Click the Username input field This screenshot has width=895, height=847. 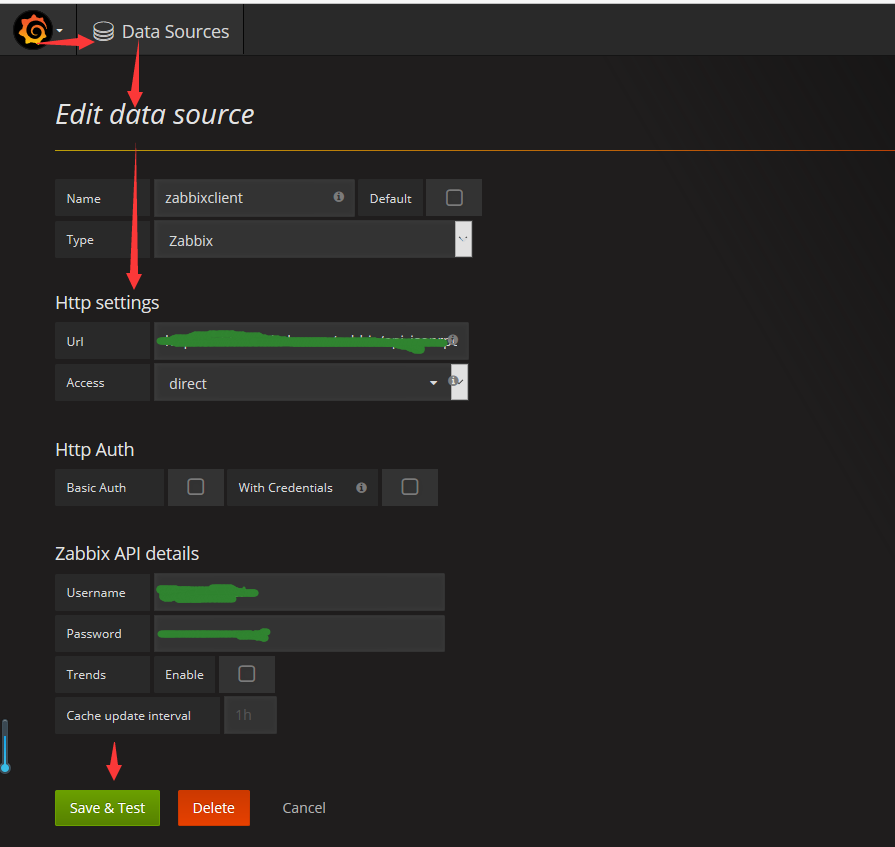[x=299, y=592]
